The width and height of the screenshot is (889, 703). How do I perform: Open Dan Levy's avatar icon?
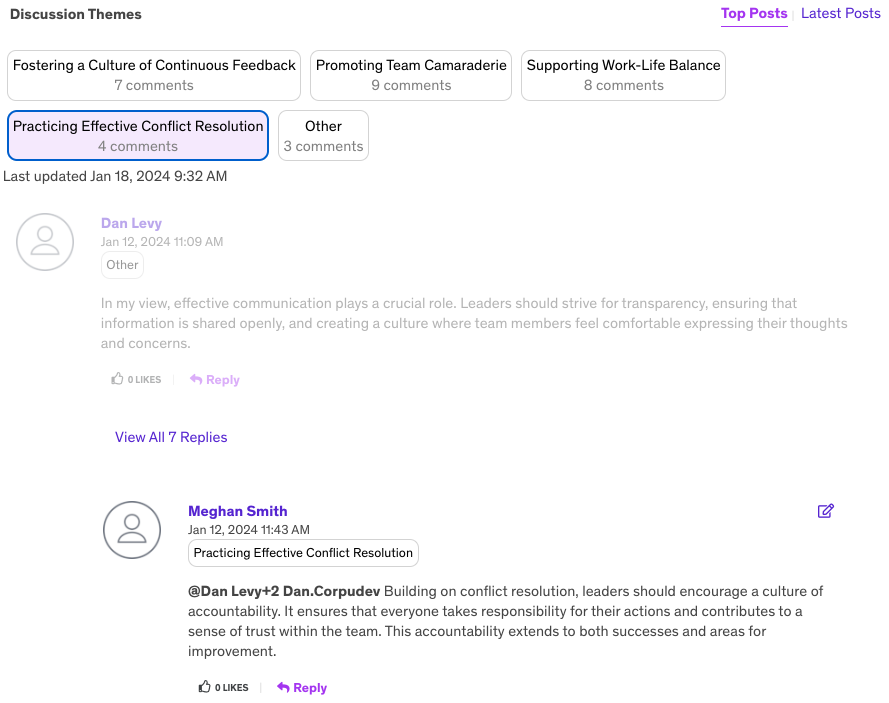pos(45,242)
